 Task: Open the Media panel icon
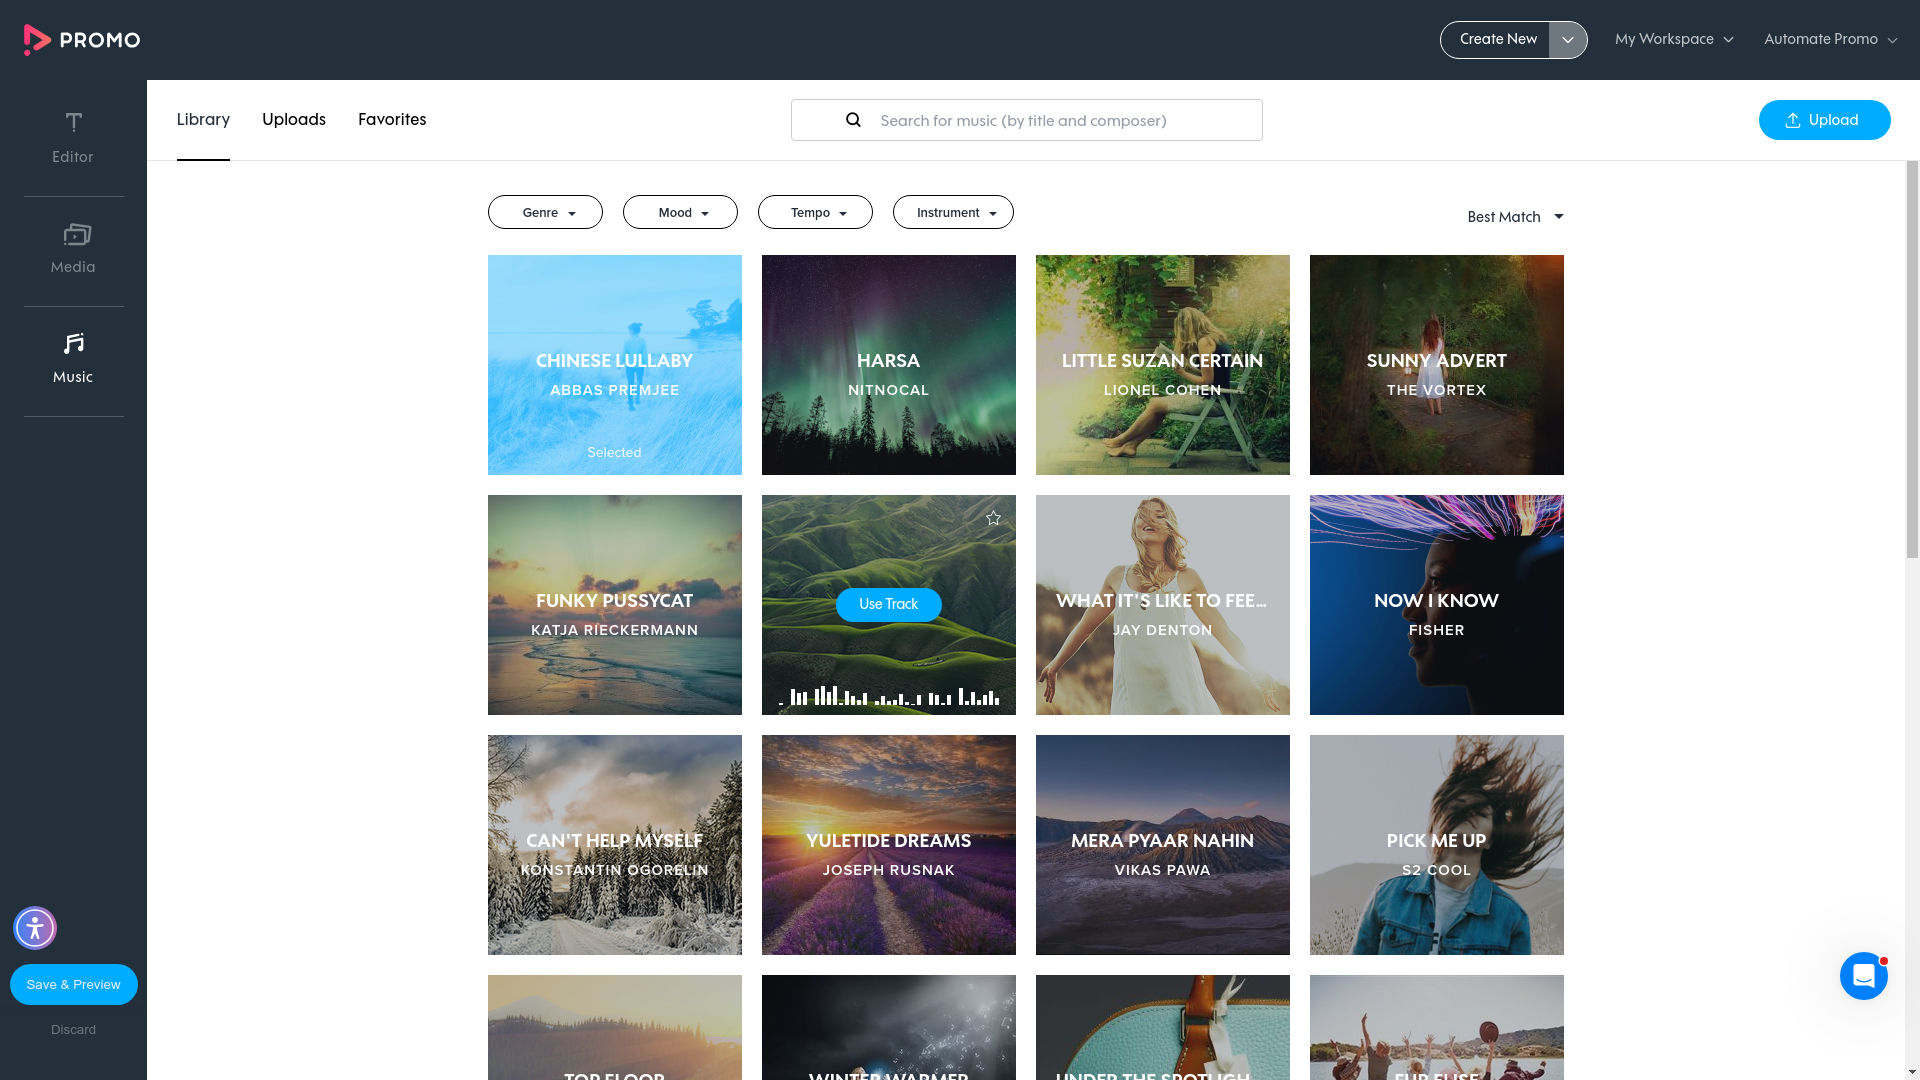coord(76,235)
